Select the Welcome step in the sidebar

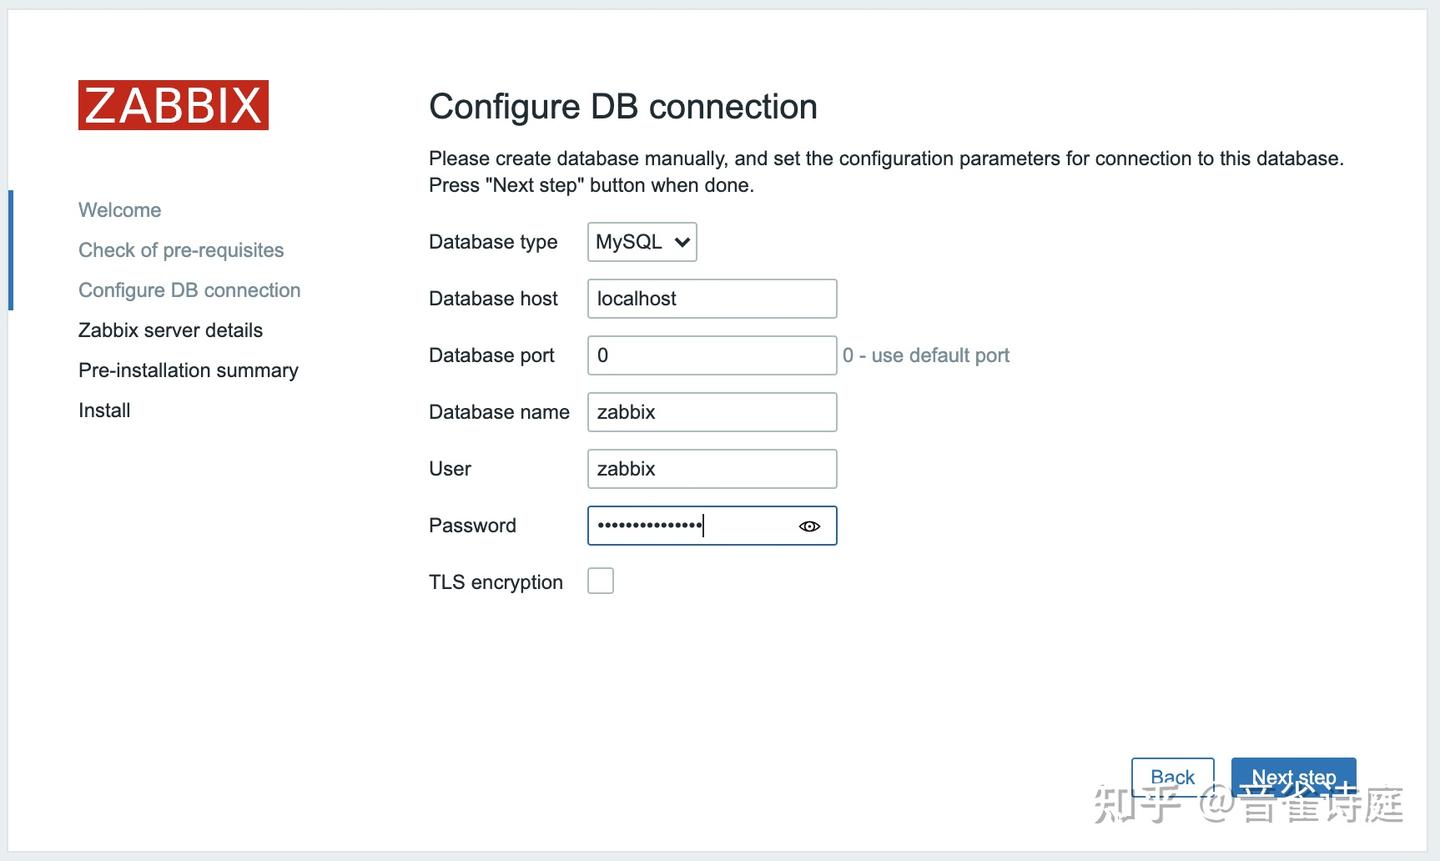[x=119, y=208]
